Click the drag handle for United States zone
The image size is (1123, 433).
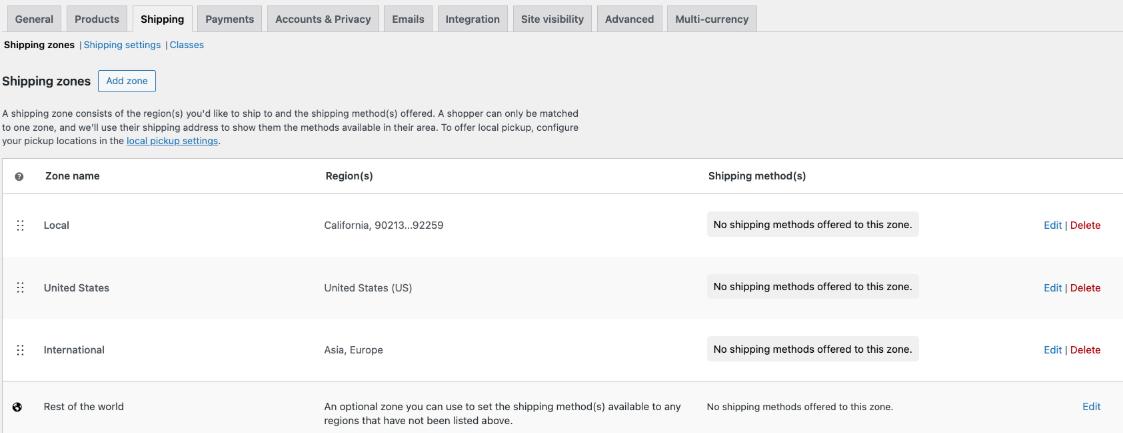point(20,288)
